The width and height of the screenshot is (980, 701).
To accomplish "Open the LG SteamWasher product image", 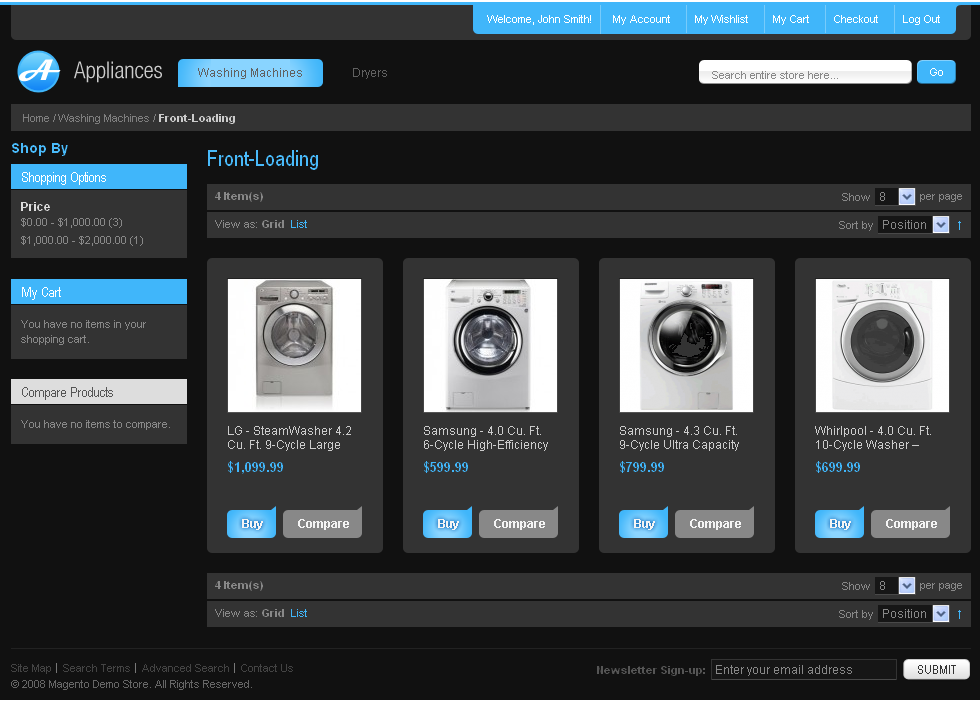I will (294, 346).
